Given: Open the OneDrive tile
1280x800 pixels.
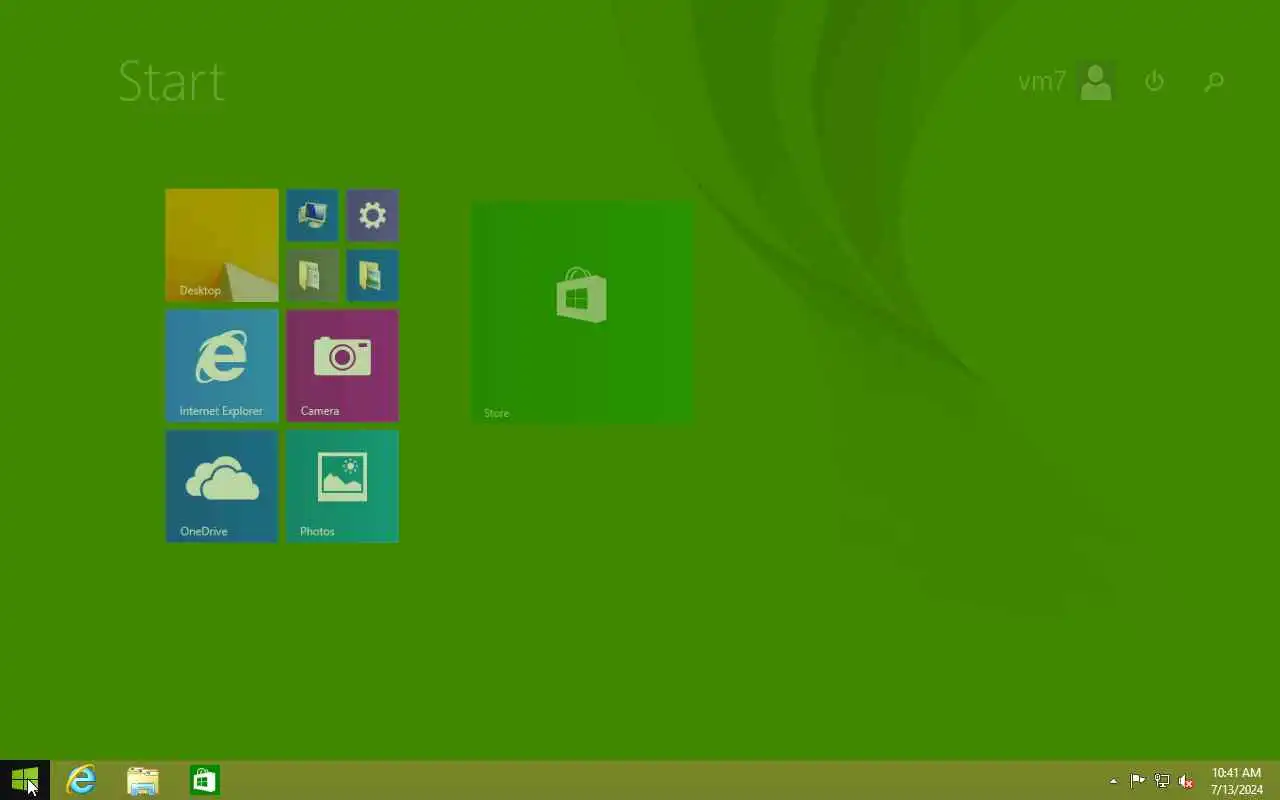Looking at the screenshot, I should pos(222,486).
